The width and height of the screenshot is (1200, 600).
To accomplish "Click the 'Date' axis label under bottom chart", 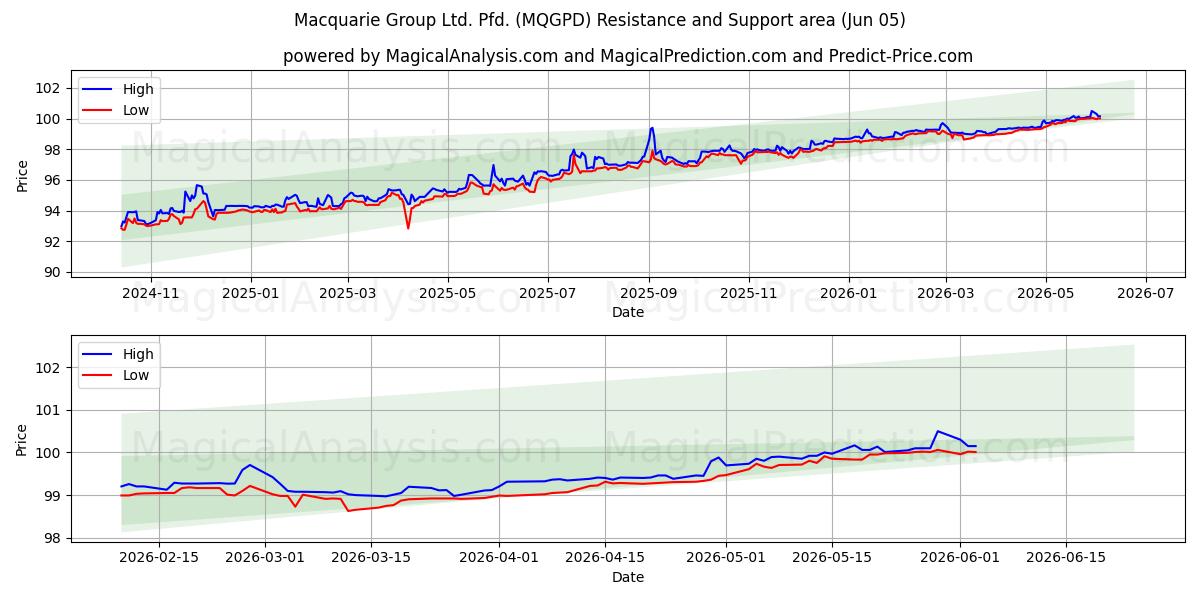I will [x=628, y=577].
